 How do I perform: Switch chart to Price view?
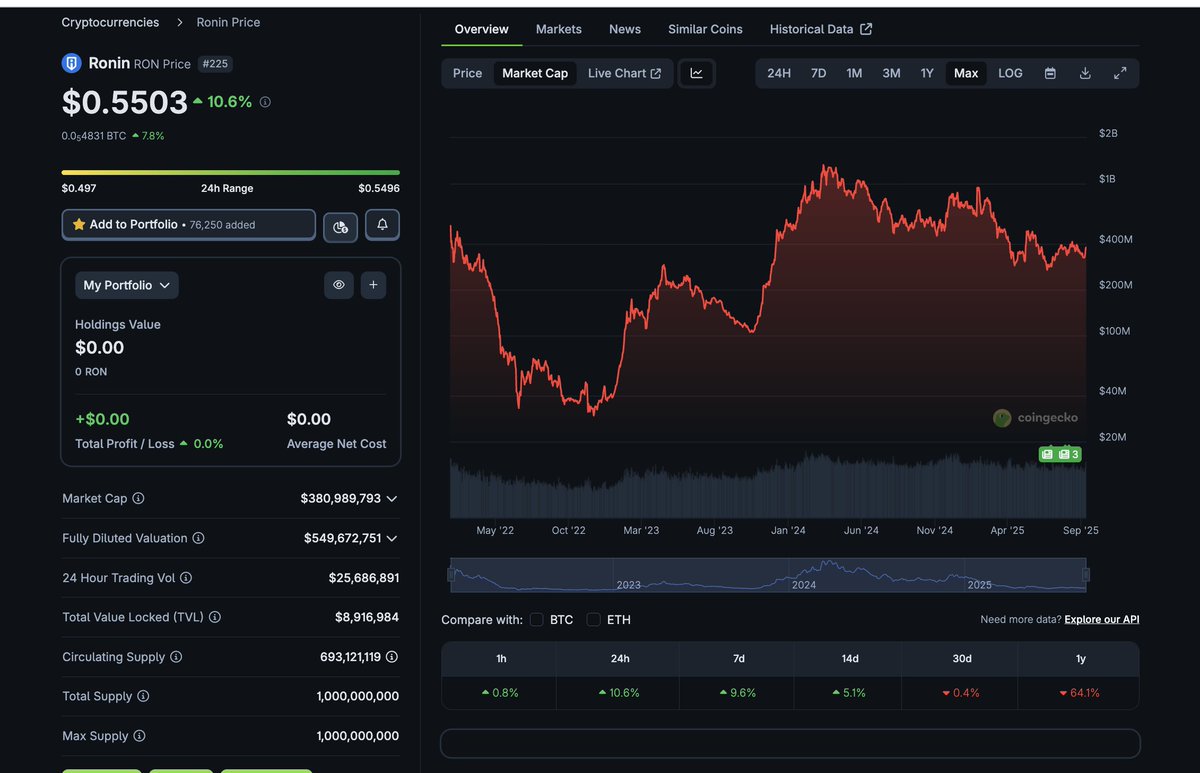[467, 73]
